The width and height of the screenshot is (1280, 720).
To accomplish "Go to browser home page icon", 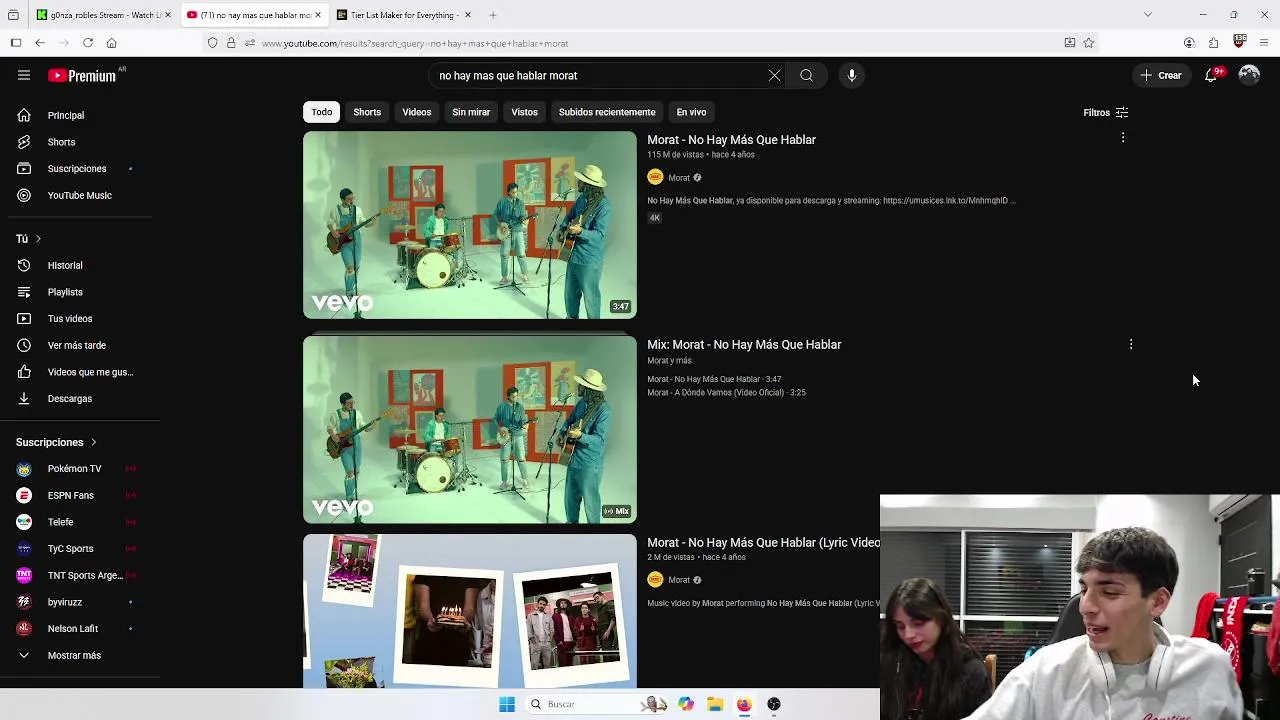I will [x=111, y=43].
